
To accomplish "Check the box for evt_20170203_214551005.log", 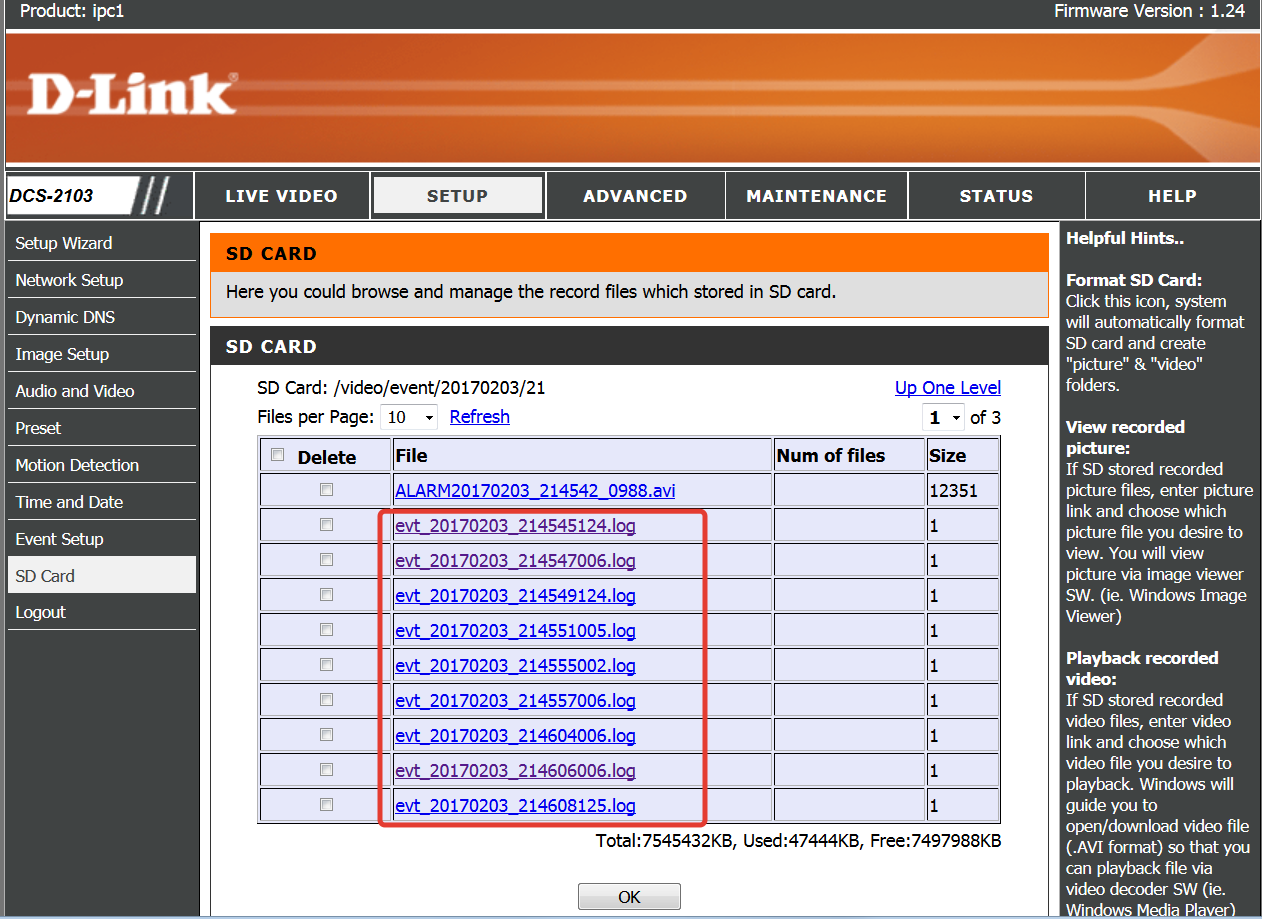I will point(326,630).
